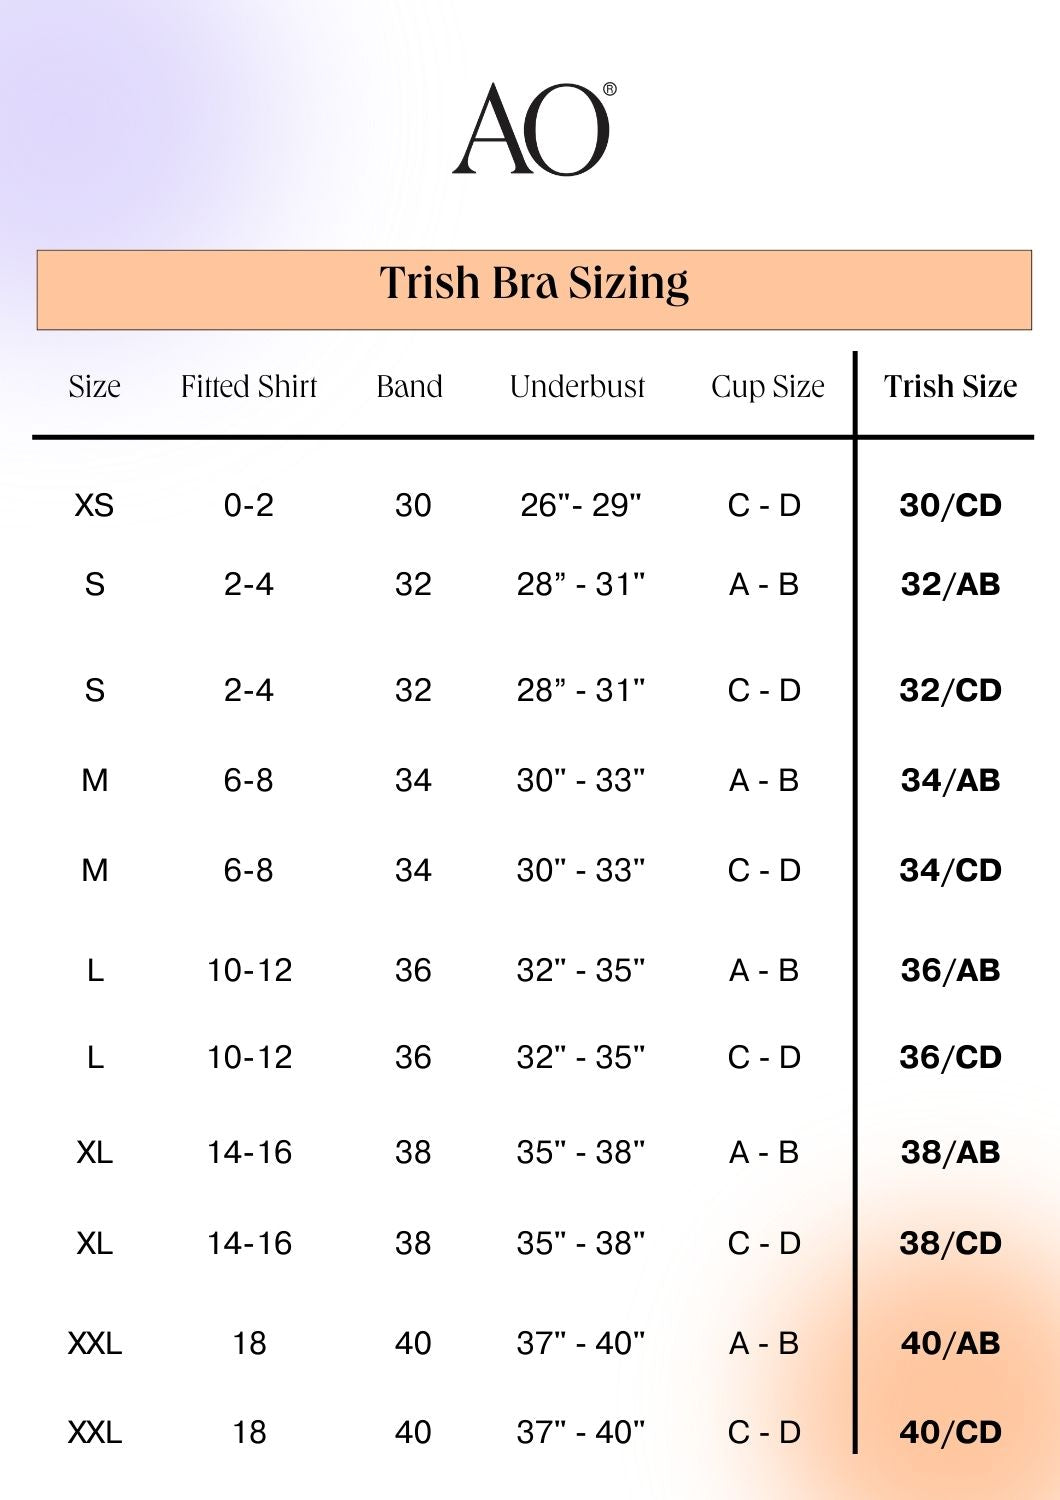Click the 38/CD Trish size value
1060x1500 pixels.
[x=950, y=1243]
